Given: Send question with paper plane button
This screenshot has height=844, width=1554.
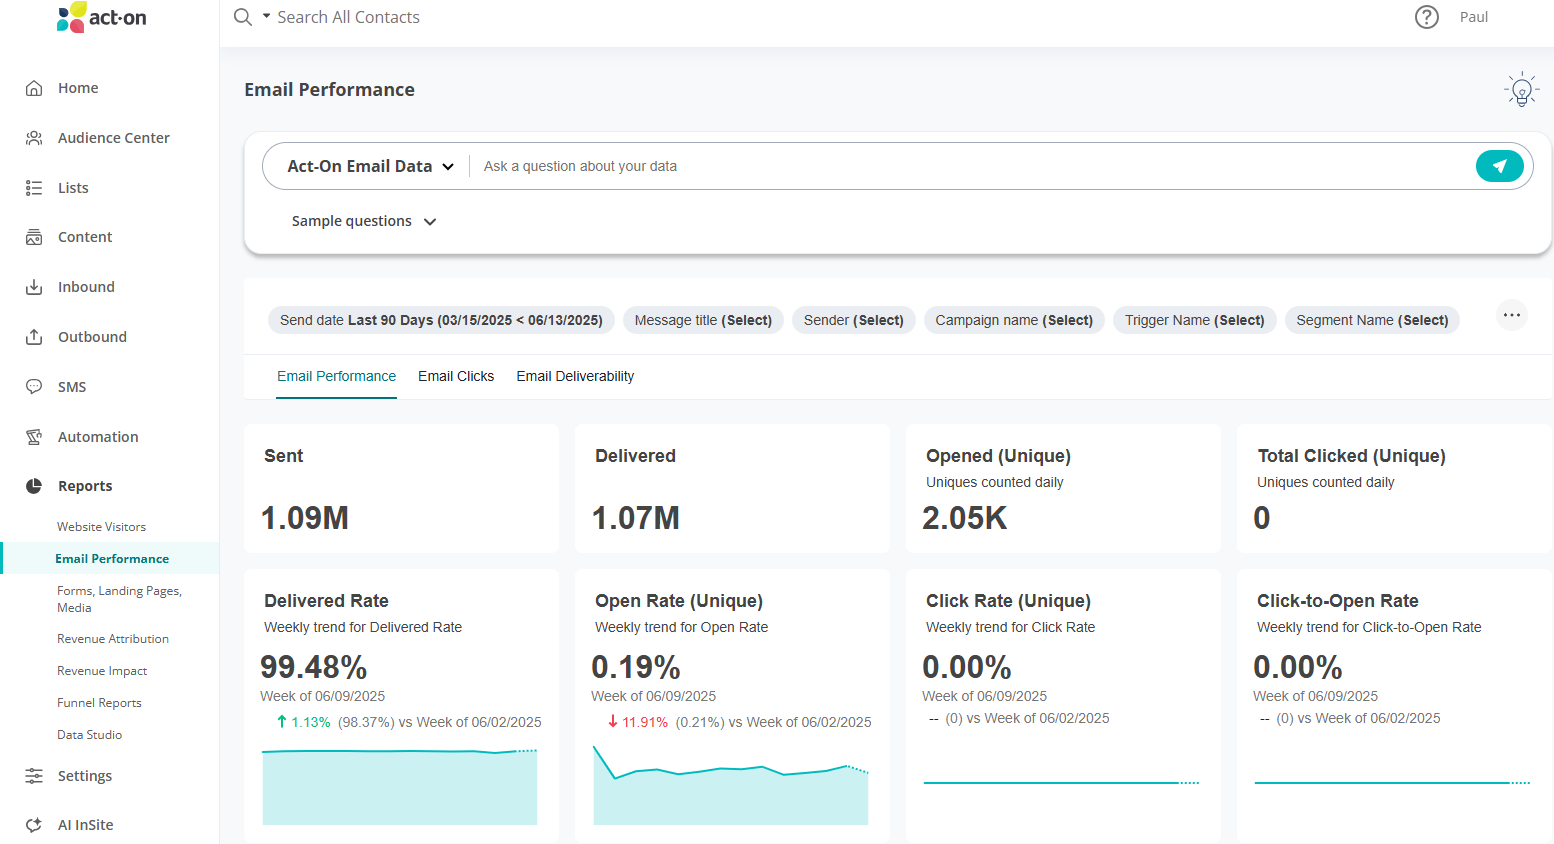Looking at the screenshot, I should [x=1500, y=166].
